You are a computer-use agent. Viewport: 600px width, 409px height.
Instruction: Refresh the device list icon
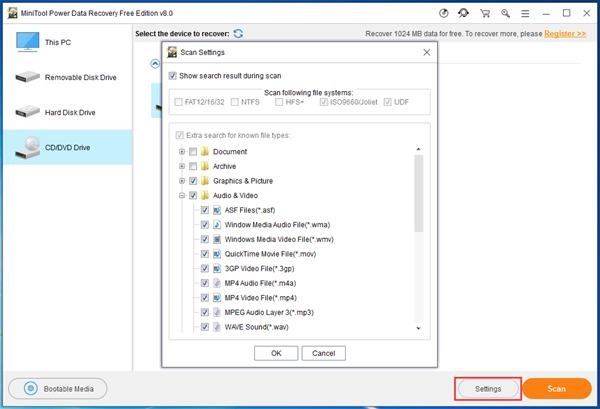(238, 33)
